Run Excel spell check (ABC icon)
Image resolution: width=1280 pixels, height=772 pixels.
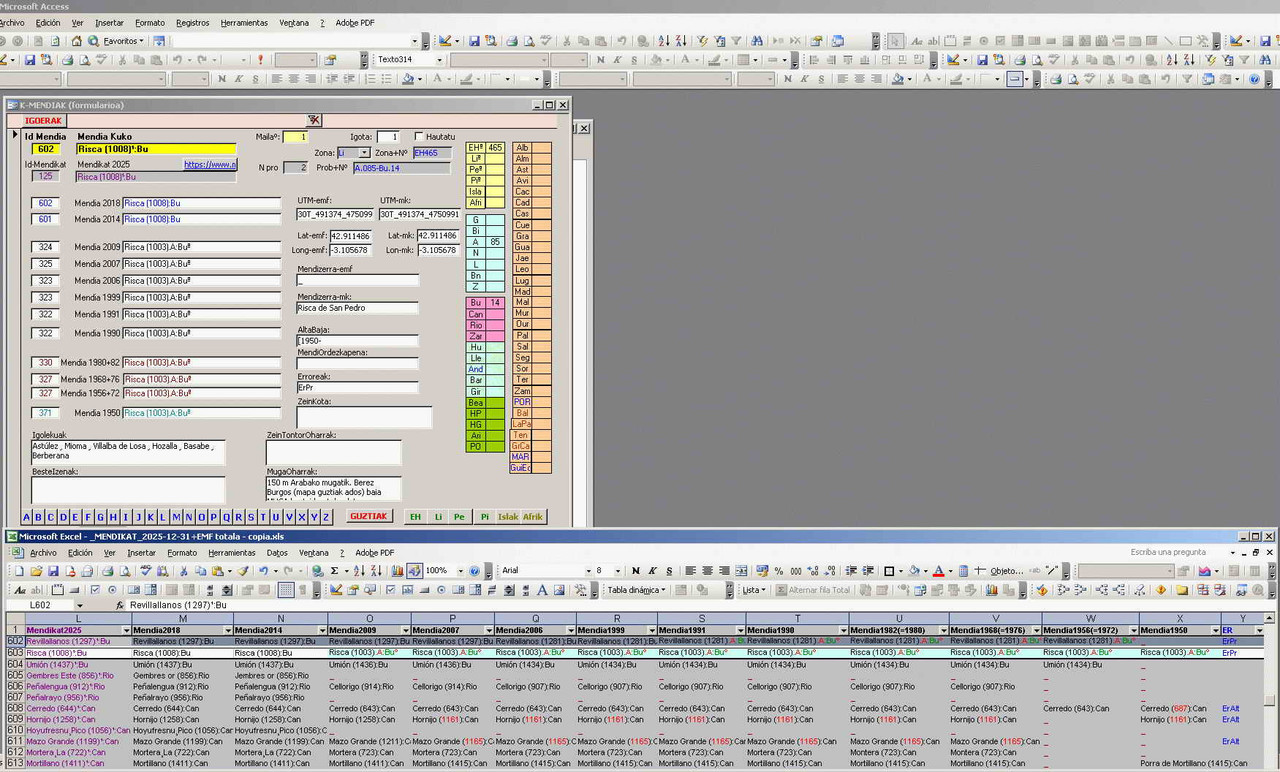click(x=146, y=571)
